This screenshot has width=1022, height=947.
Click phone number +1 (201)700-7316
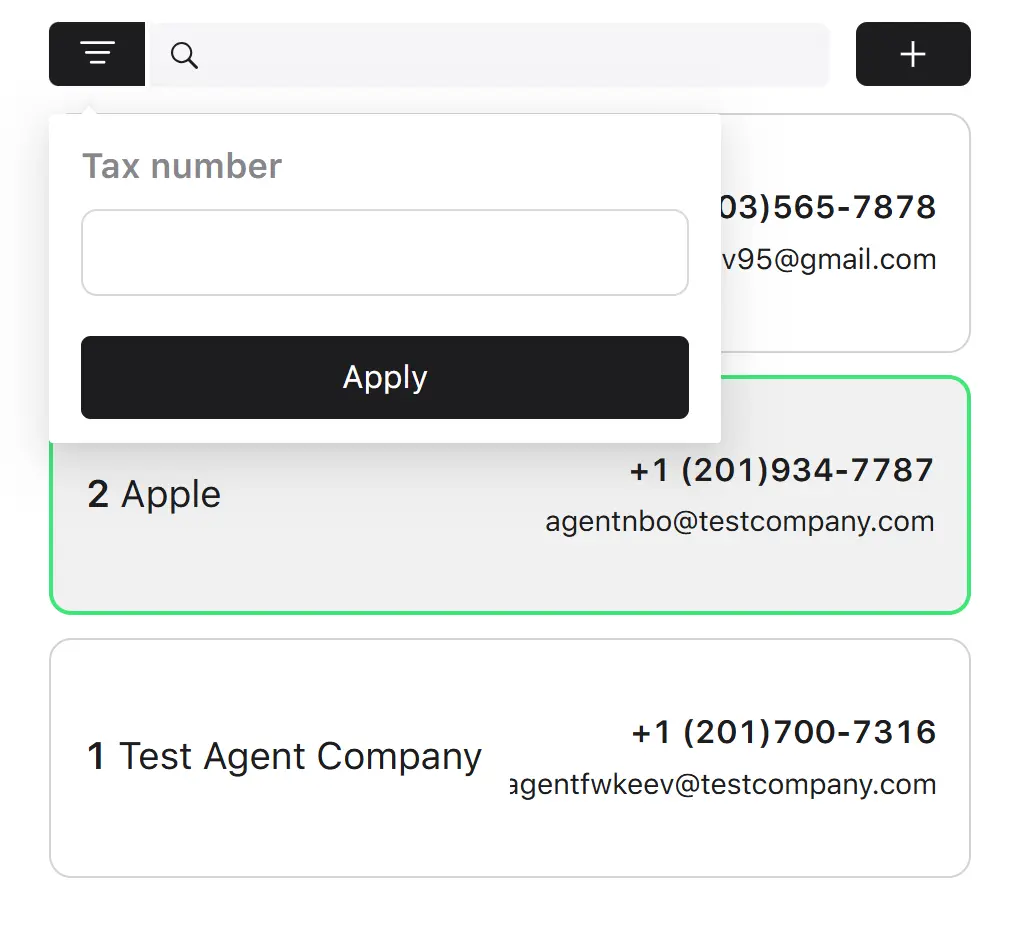click(783, 732)
